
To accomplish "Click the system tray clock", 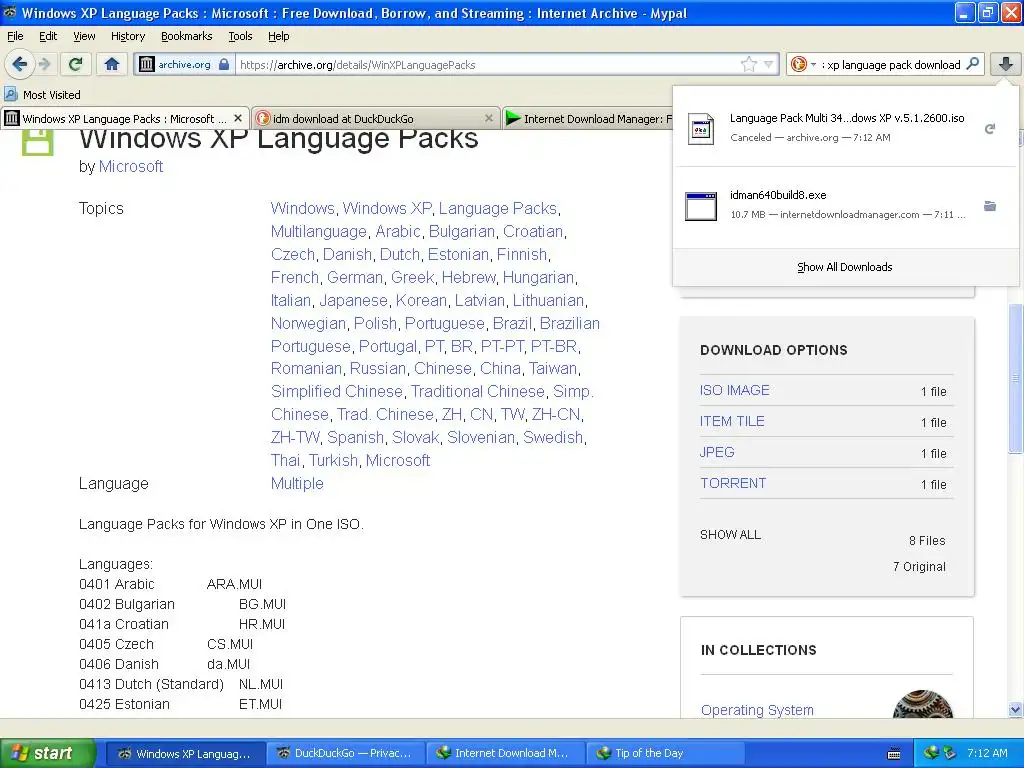I will tap(987, 753).
